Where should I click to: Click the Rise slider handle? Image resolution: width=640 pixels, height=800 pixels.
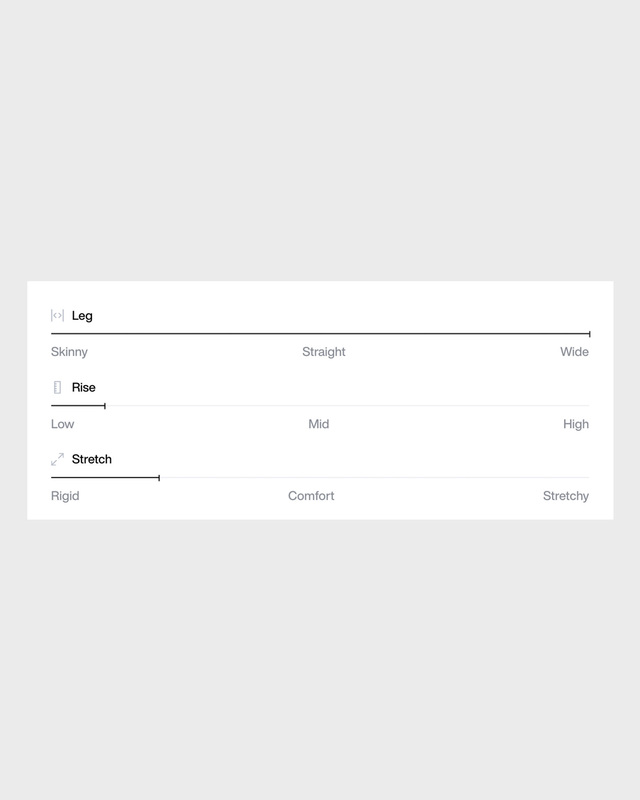(x=105, y=406)
